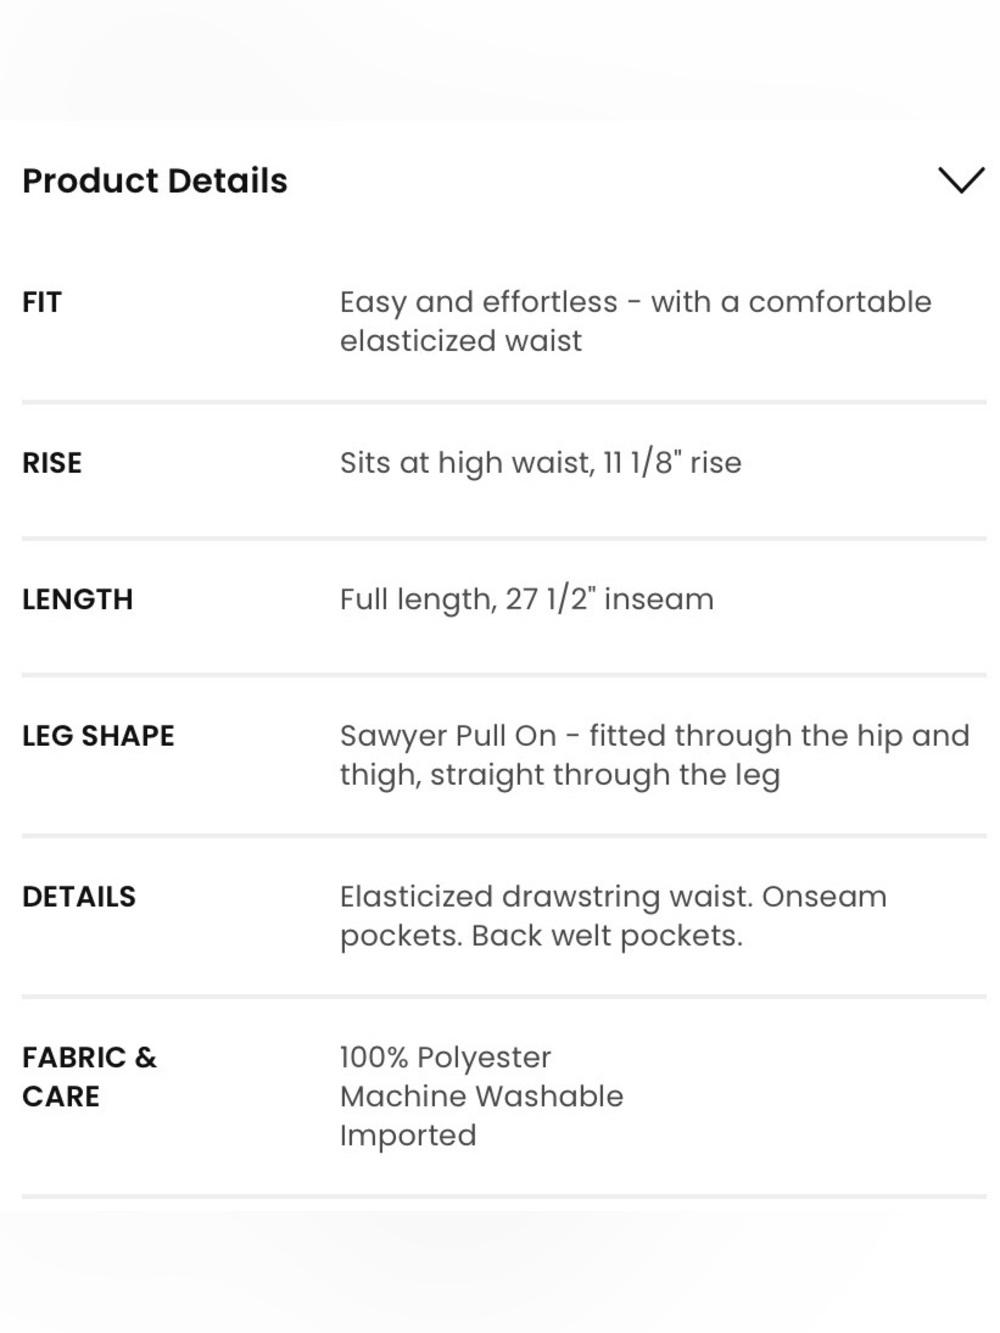
Task: Select the FIT label
Action: click(x=42, y=302)
